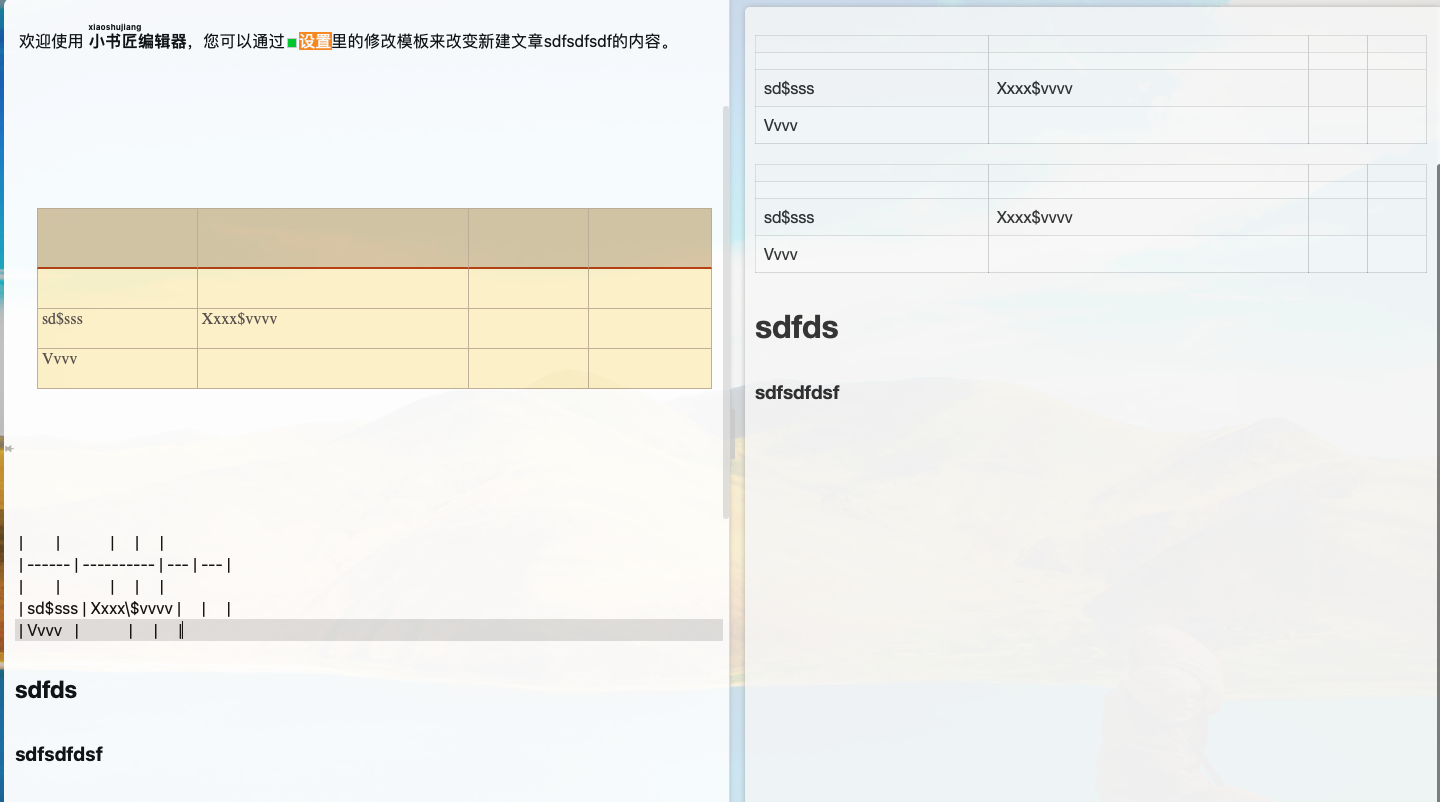
Task: Click the Vvvv cell in the editor table
Action: click(x=58, y=358)
